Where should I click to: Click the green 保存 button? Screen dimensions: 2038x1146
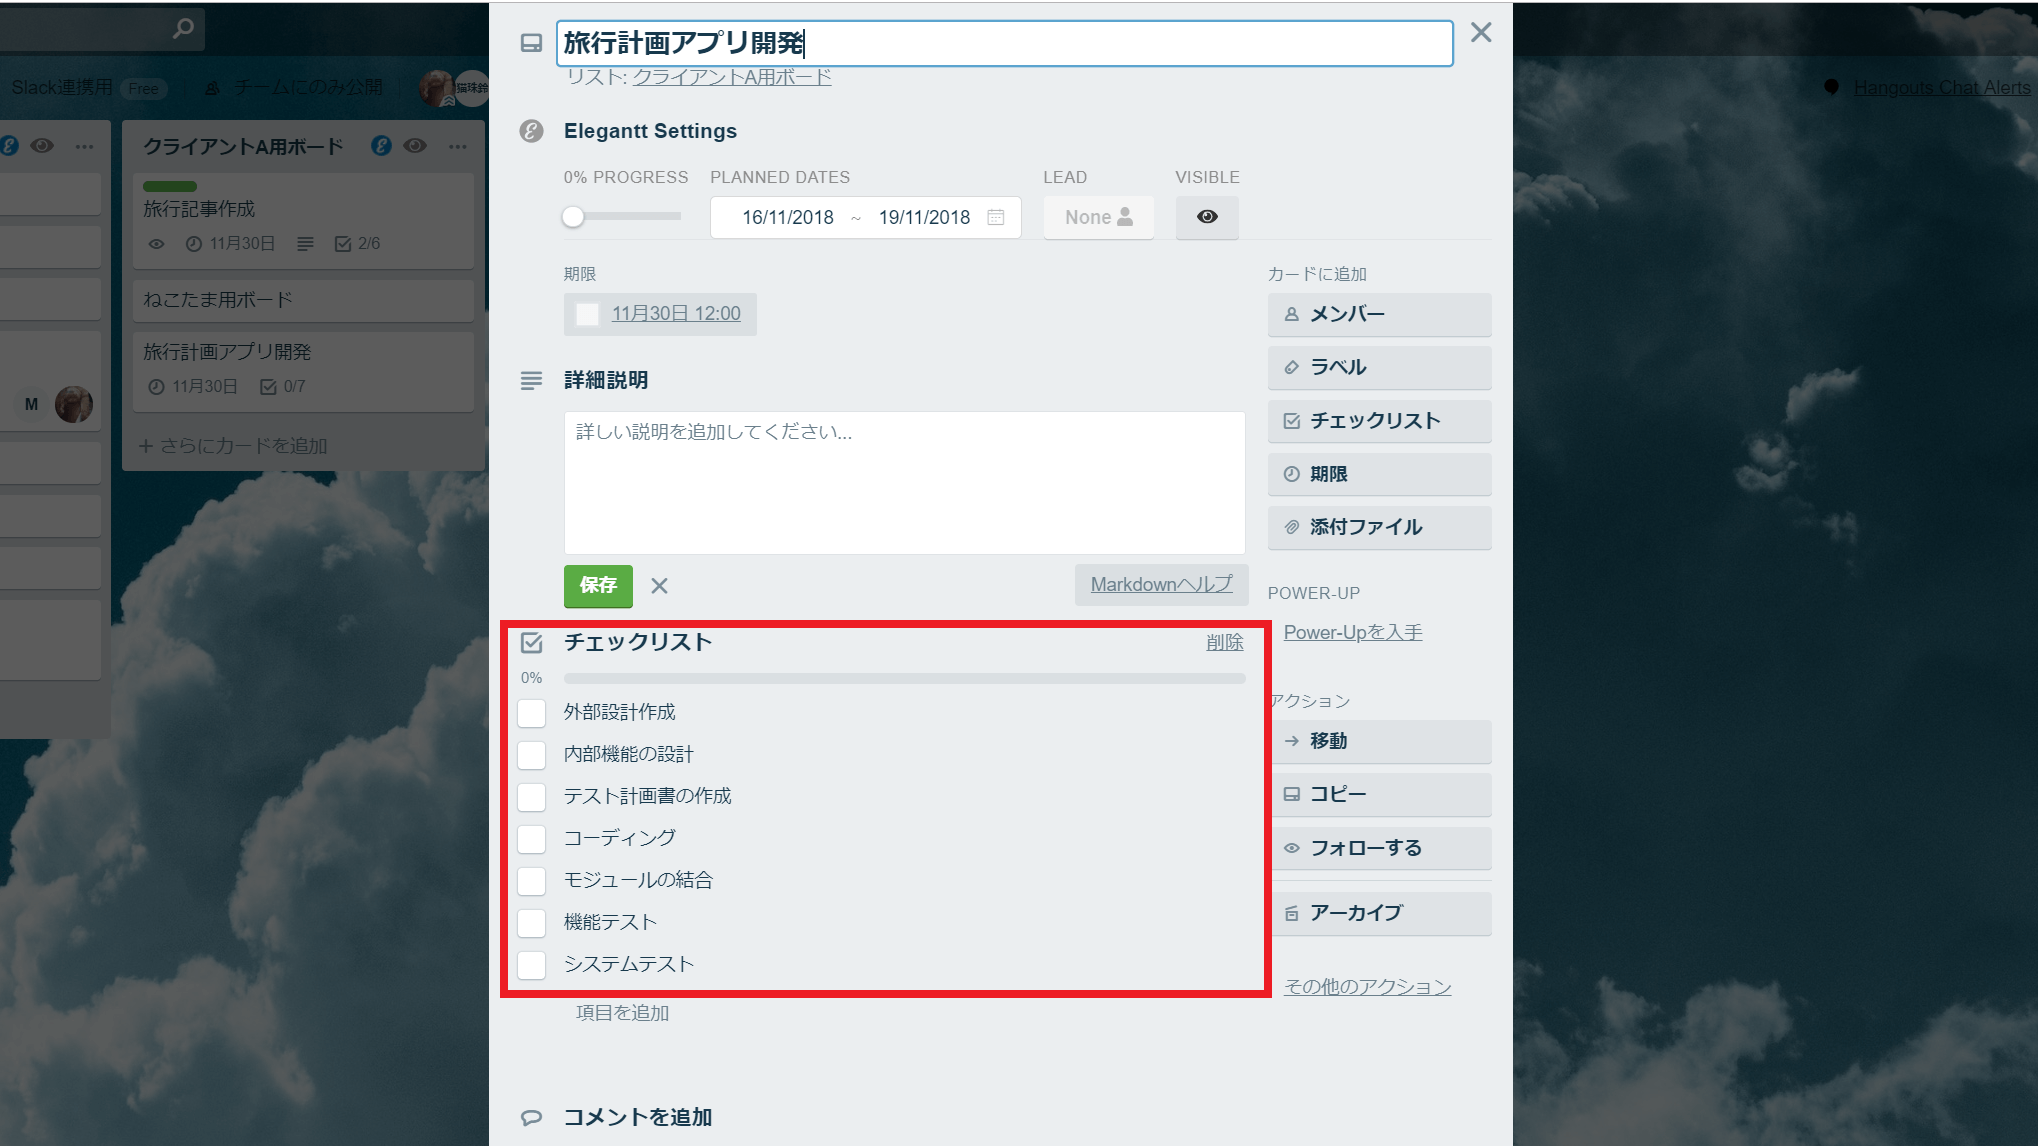(x=598, y=586)
